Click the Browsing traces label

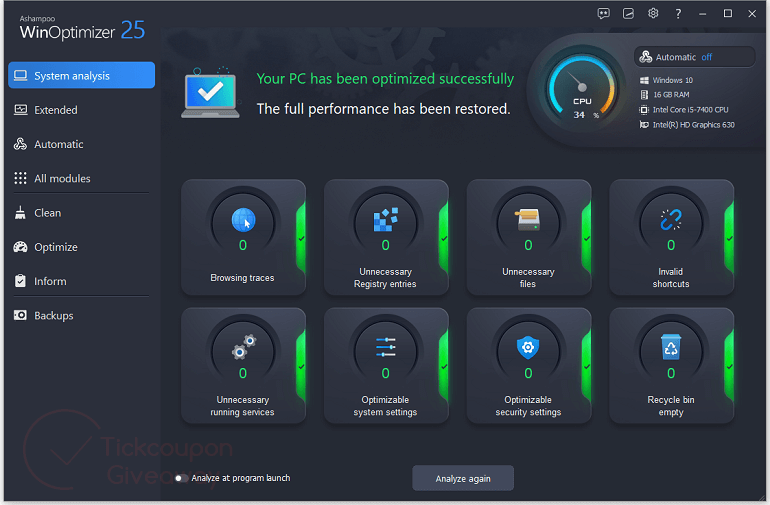click(x=242, y=278)
